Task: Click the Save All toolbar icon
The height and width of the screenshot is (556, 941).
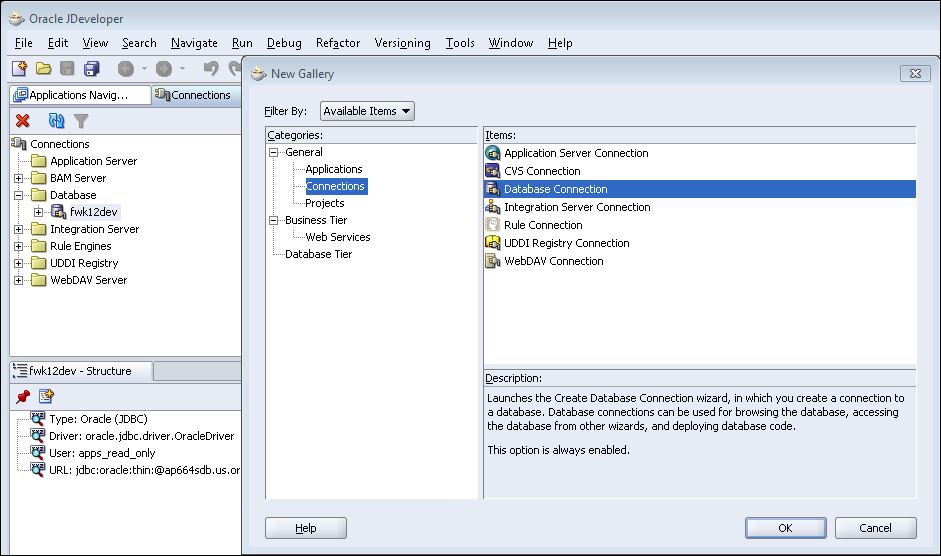Action: (x=91, y=68)
